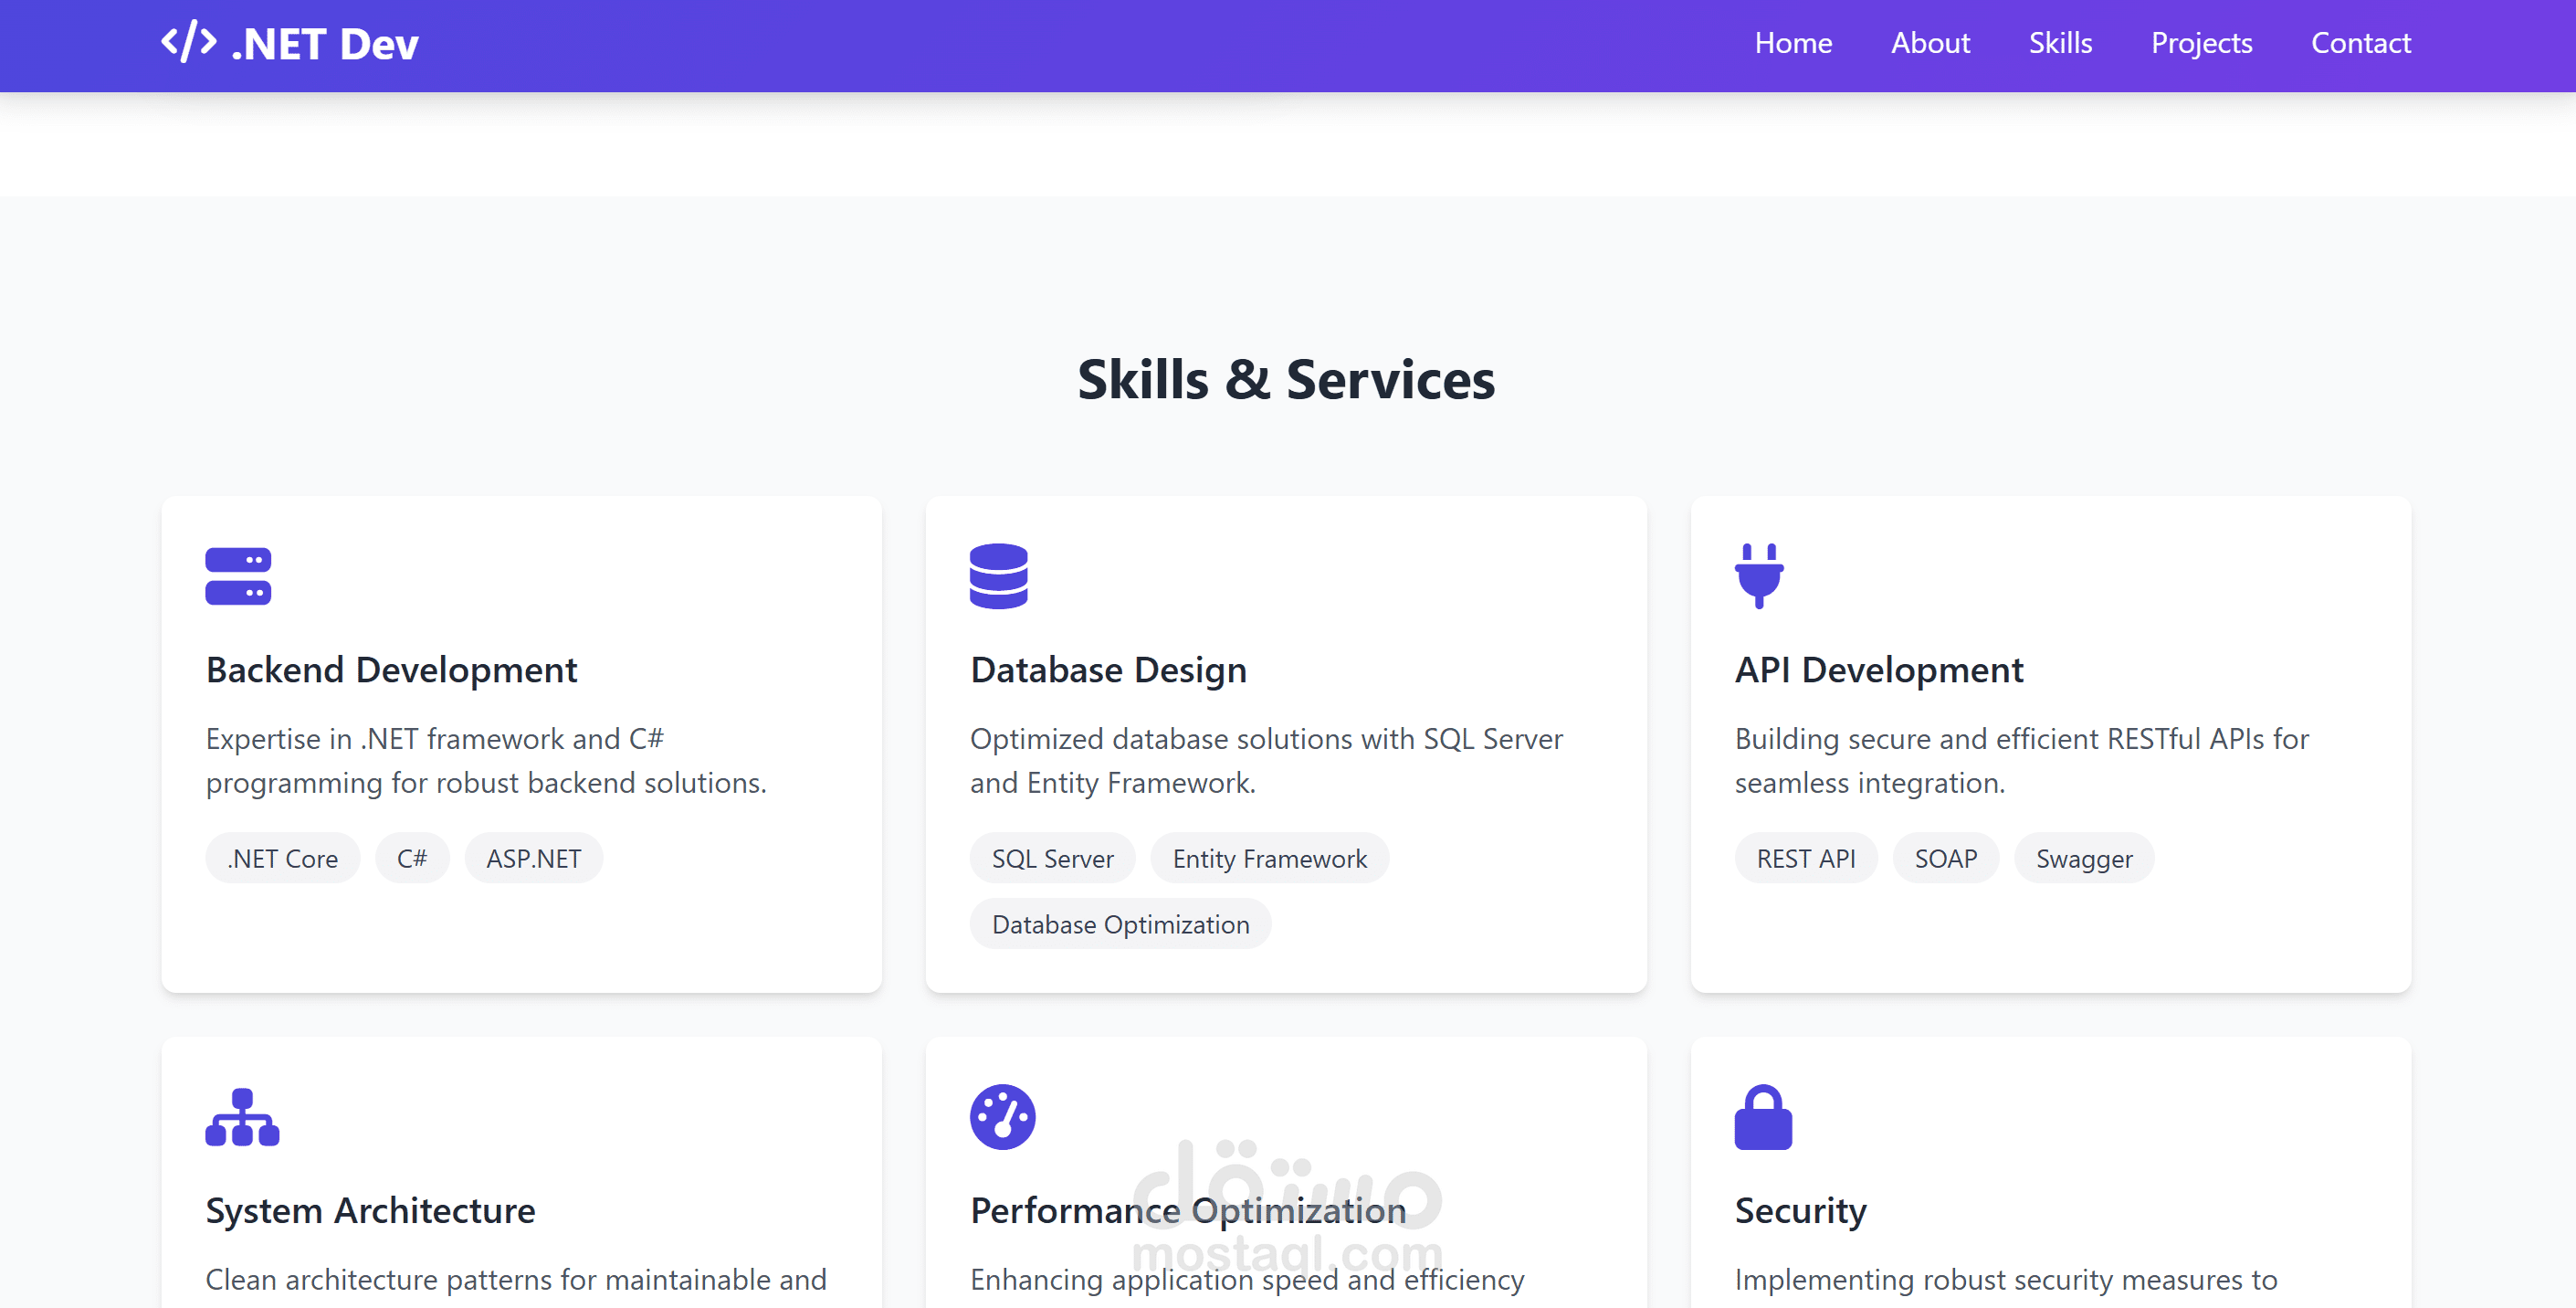Click the System Architecture card title
Screen dimensions: 2576x1308
pos(370,1211)
